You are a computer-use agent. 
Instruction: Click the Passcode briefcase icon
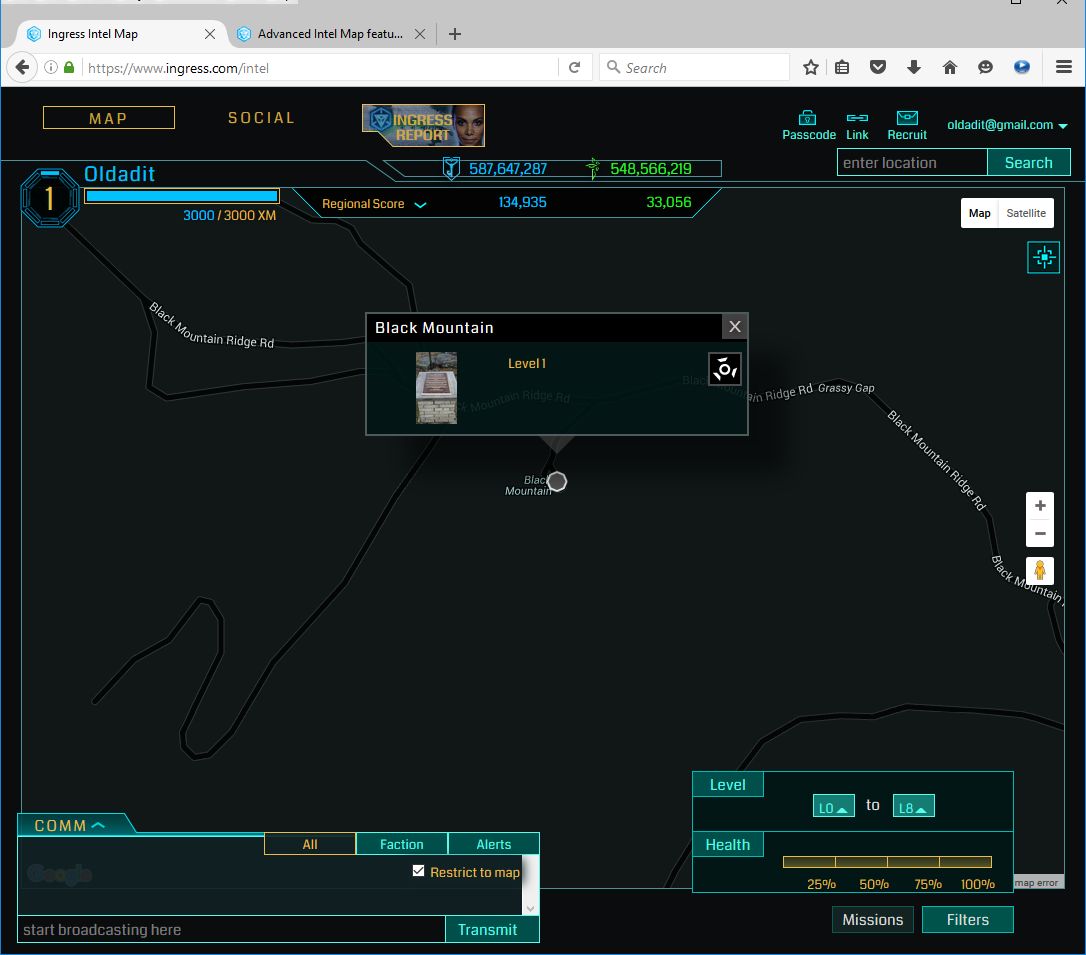point(807,118)
